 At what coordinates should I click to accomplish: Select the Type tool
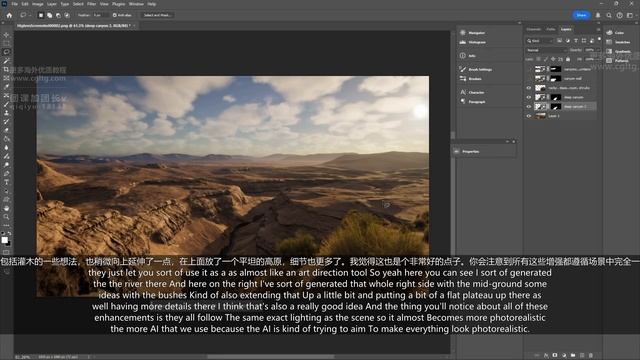click(6, 182)
